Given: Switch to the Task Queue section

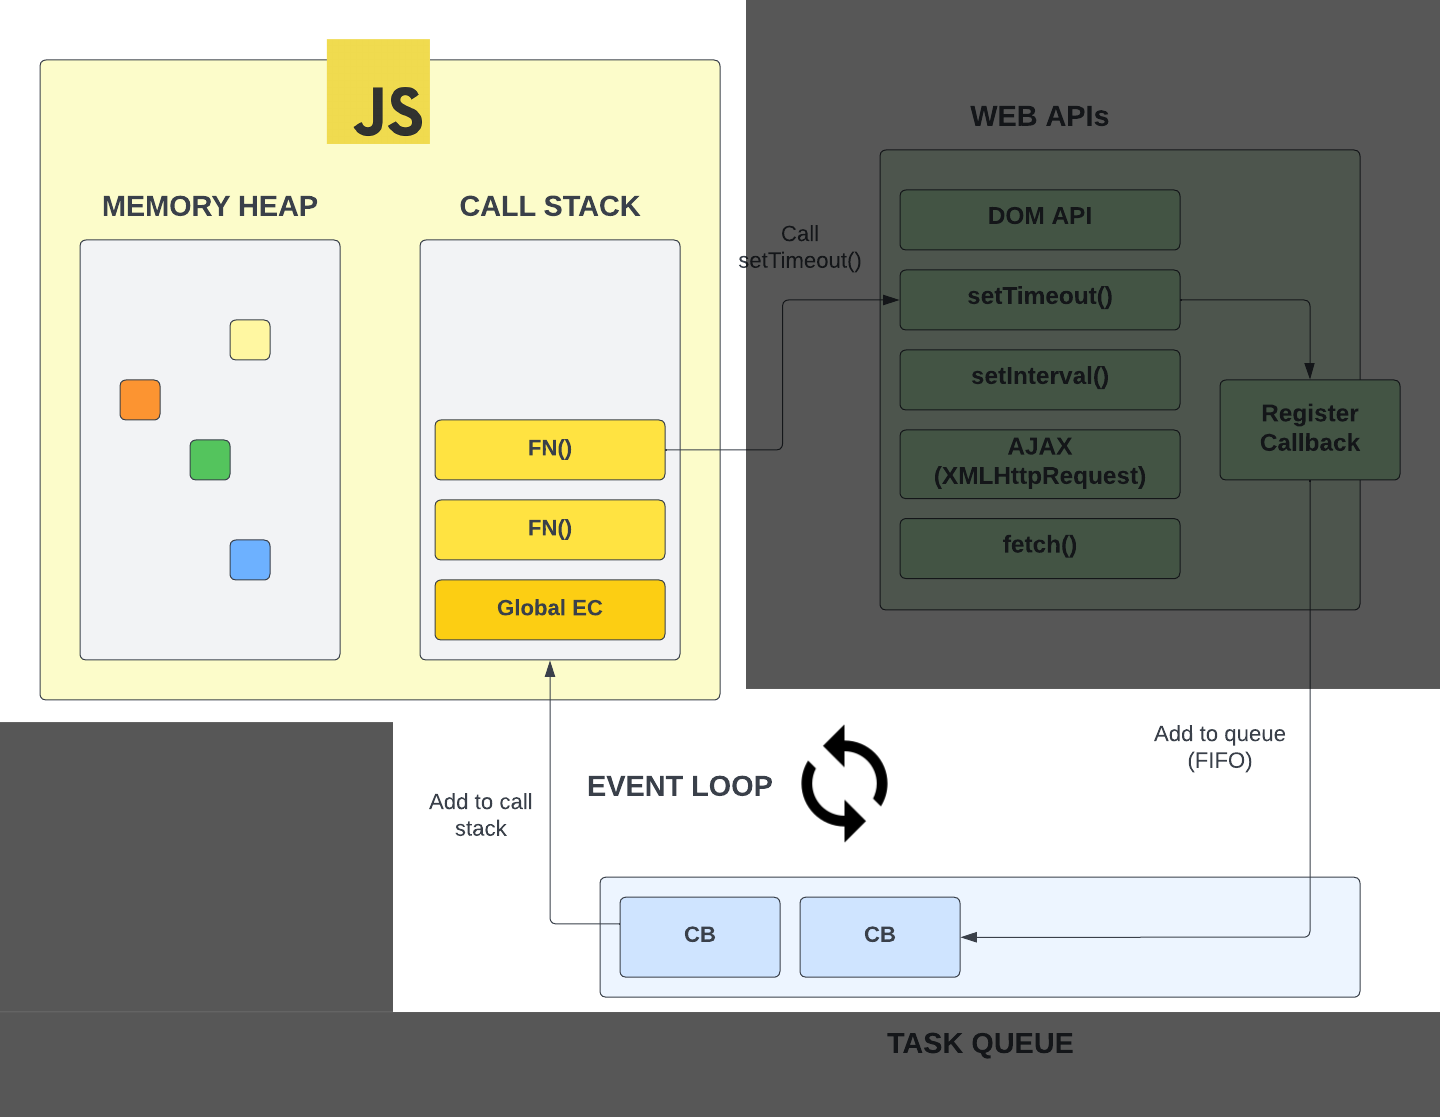Looking at the screenshot, I should tap(978, 1043).
